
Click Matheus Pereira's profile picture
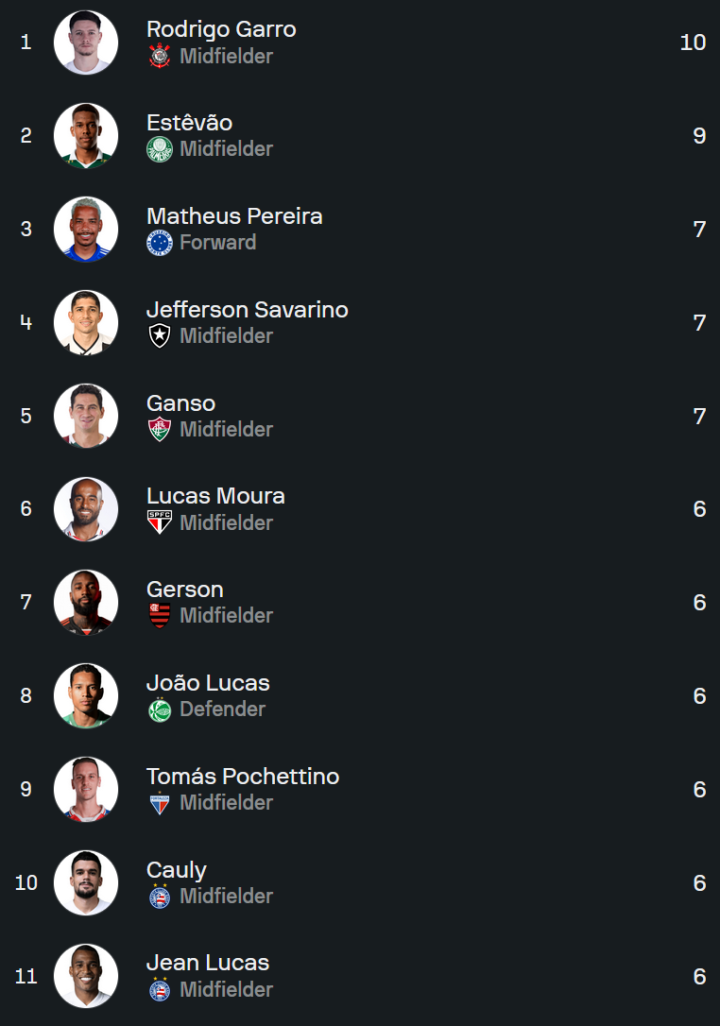point(86,229)
